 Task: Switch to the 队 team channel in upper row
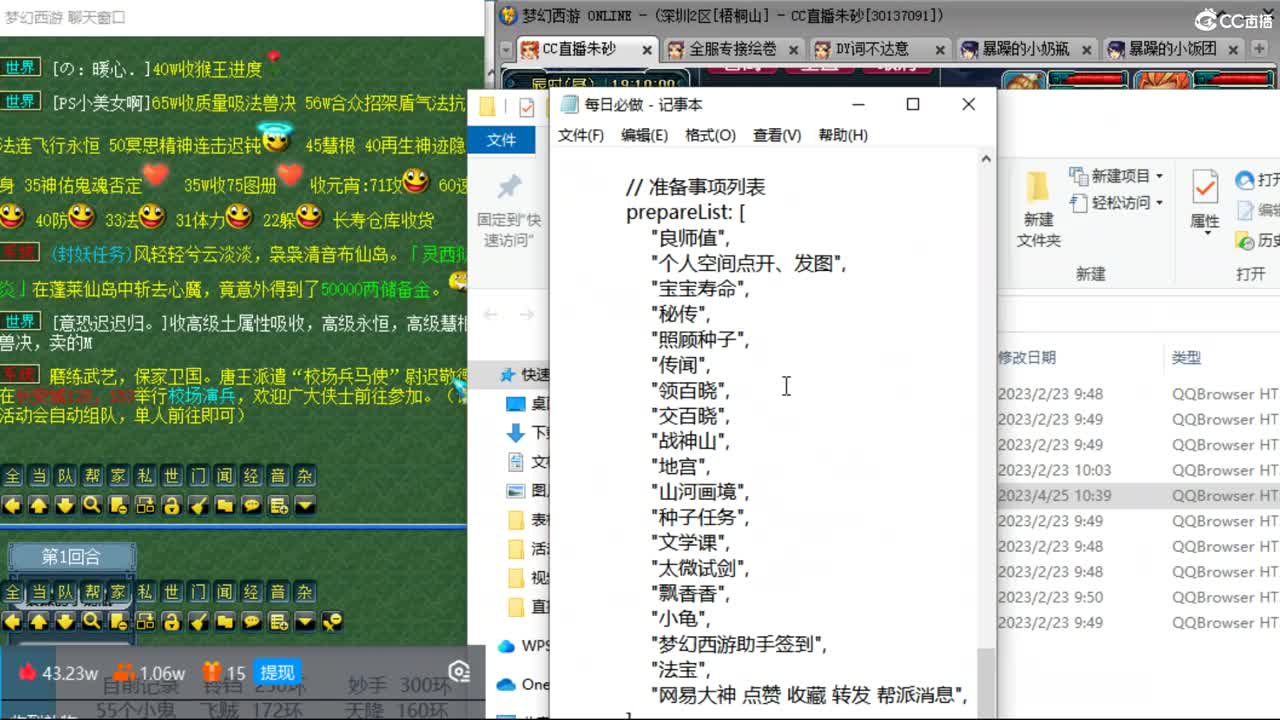pos(65,477)
